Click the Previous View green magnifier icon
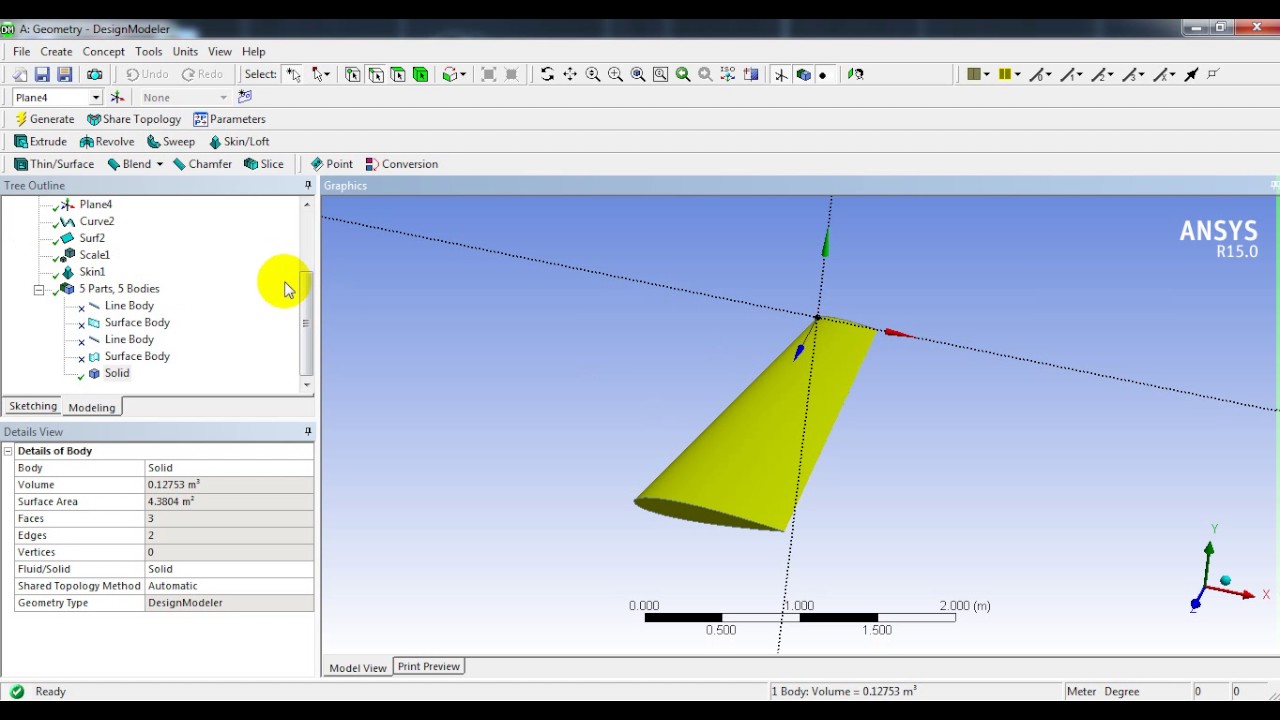The image size is (1280, 720). coord(683,74)
